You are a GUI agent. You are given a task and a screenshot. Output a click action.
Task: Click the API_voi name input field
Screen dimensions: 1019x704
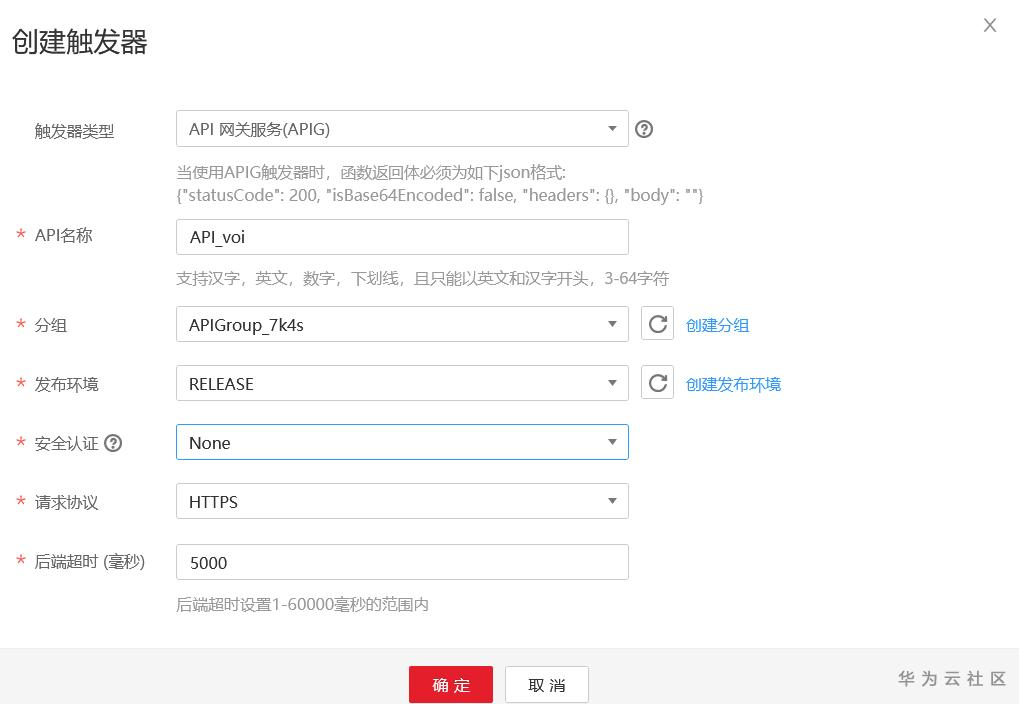click(x=400, y=236)
